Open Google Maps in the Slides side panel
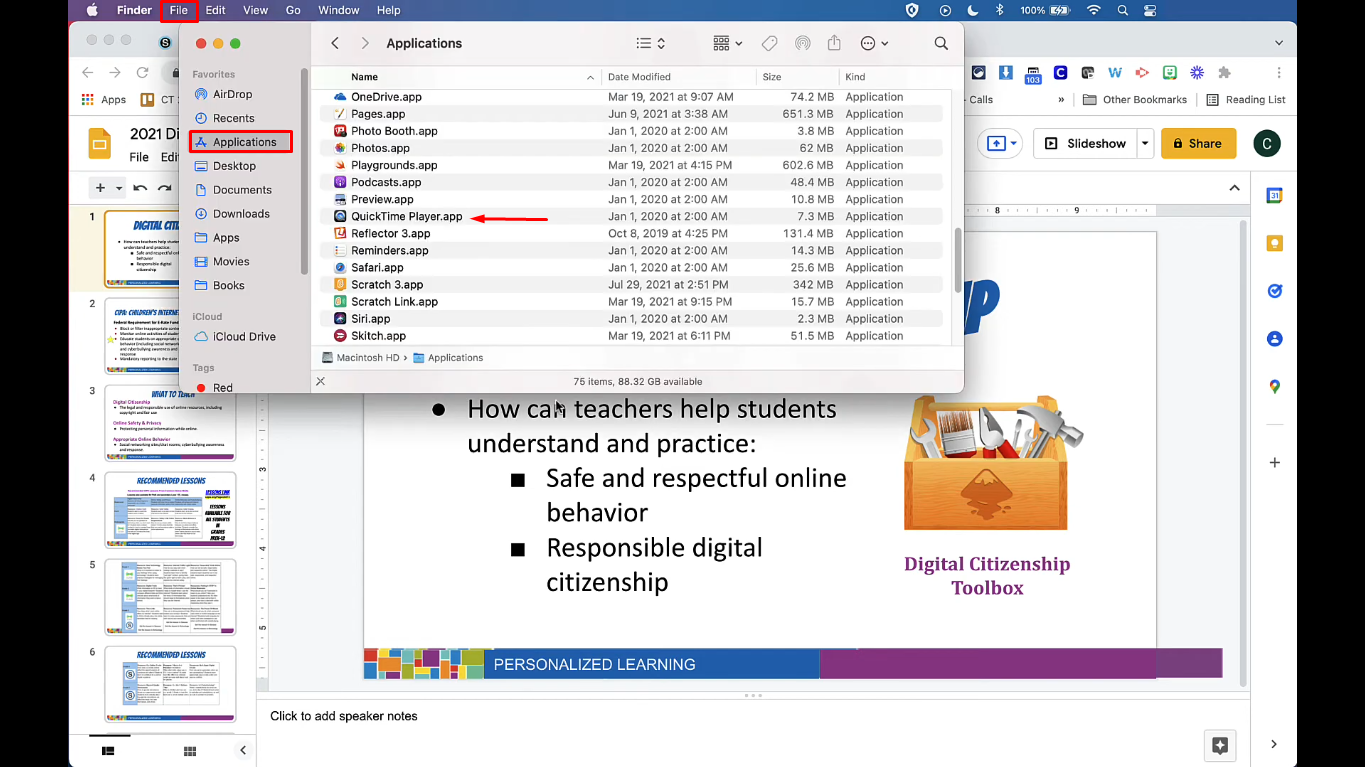Image resolution: width=1365 pixels, height=767 pixels. click(x=1274, y=386)
